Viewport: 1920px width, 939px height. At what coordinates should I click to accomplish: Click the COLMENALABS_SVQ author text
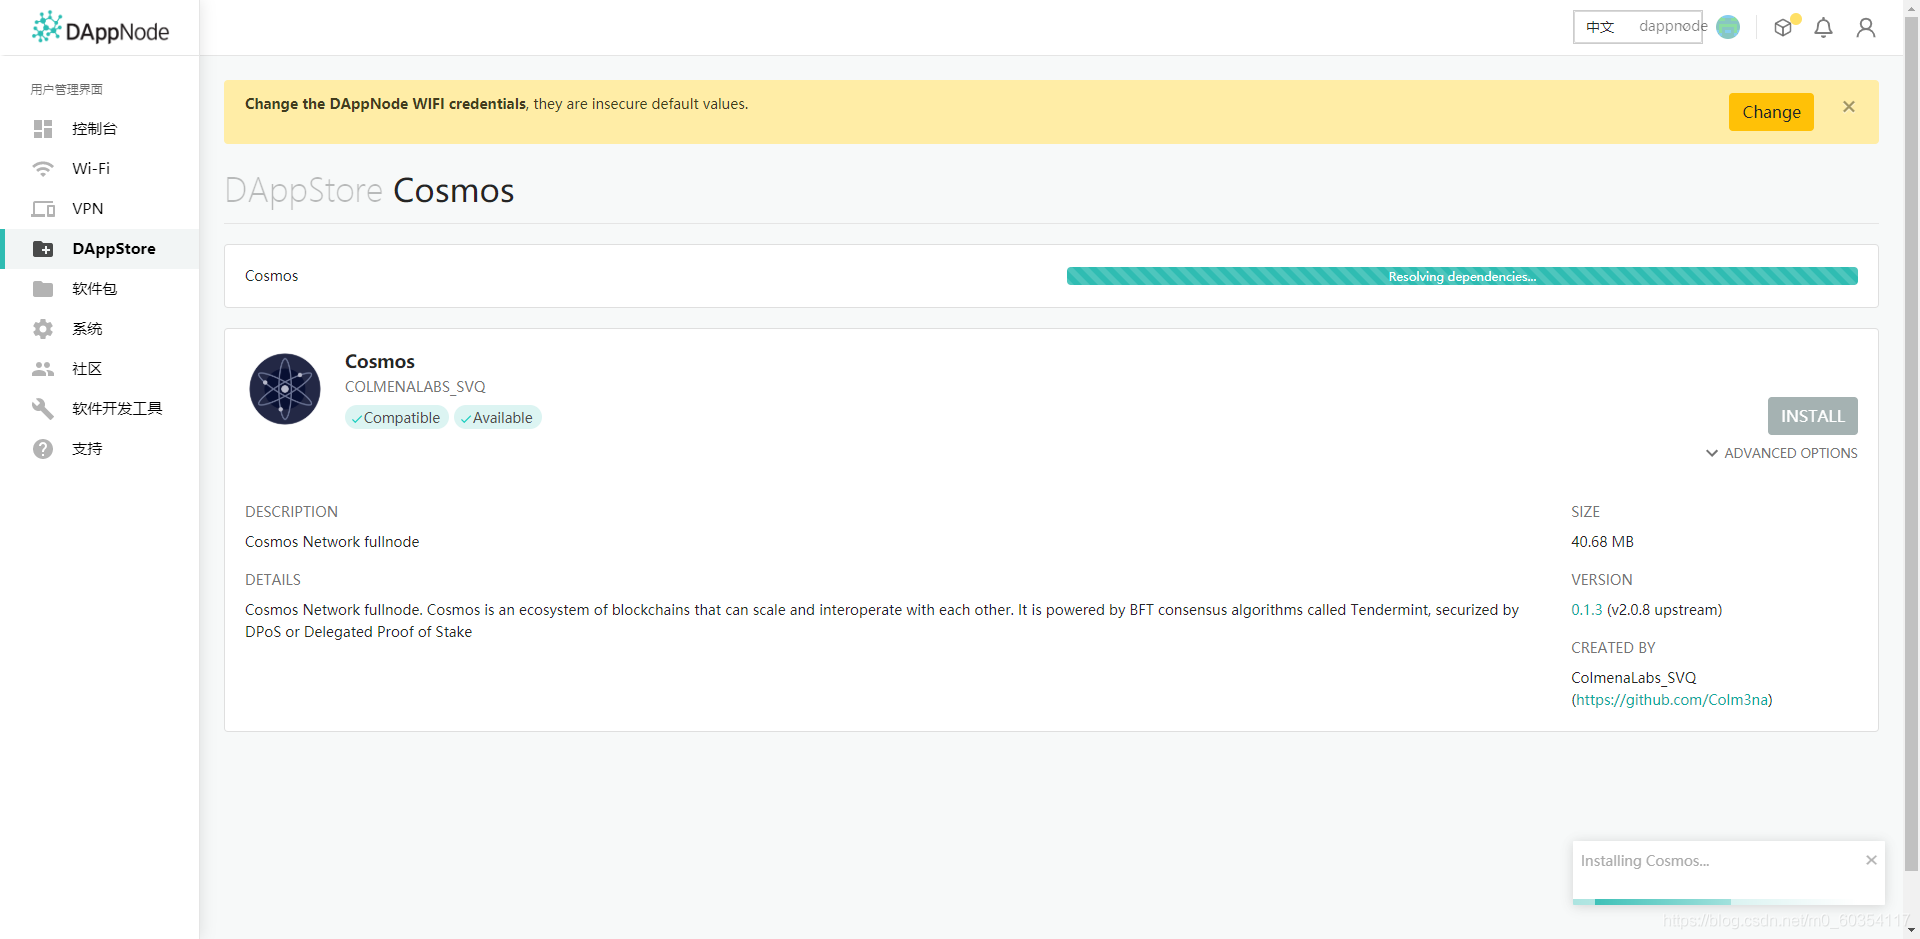pos(415,387)
